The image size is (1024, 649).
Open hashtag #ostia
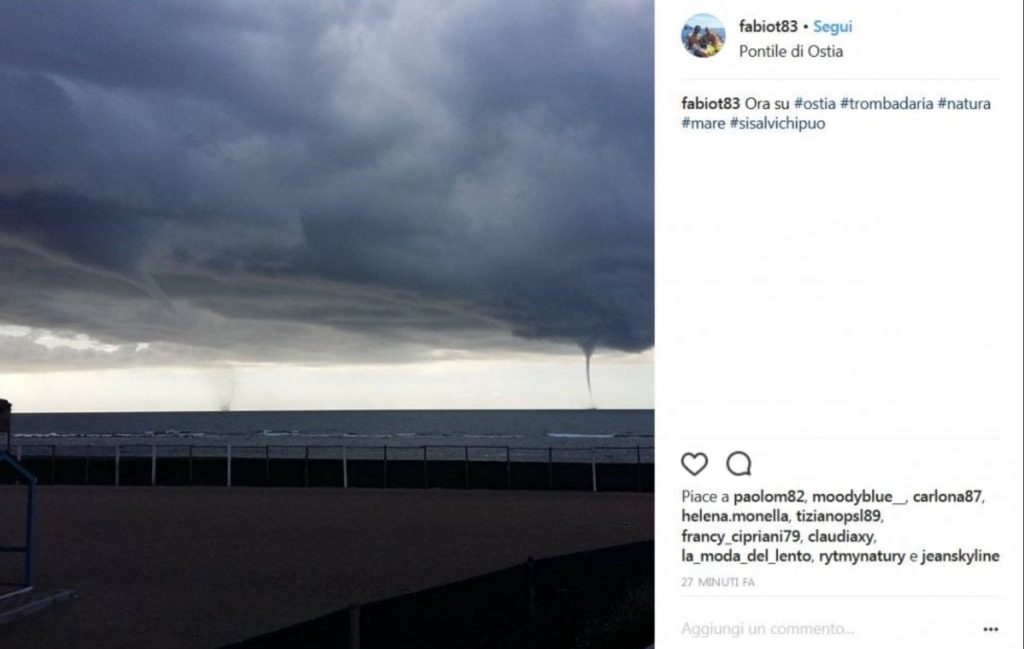click(x=814, y=103)
